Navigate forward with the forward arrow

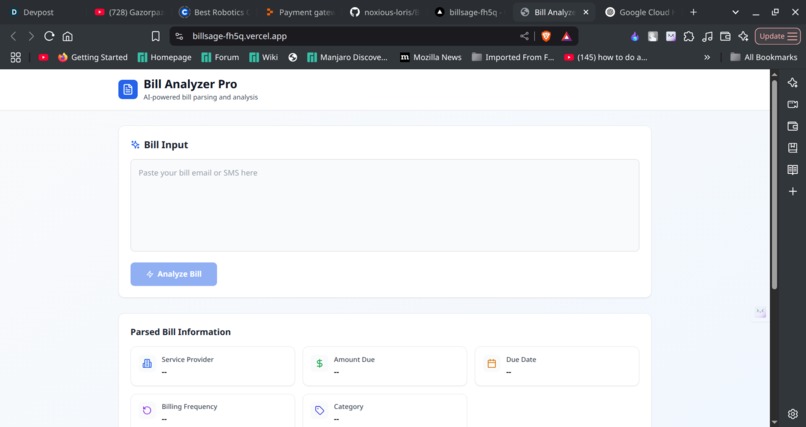click(x=31, y=36)
